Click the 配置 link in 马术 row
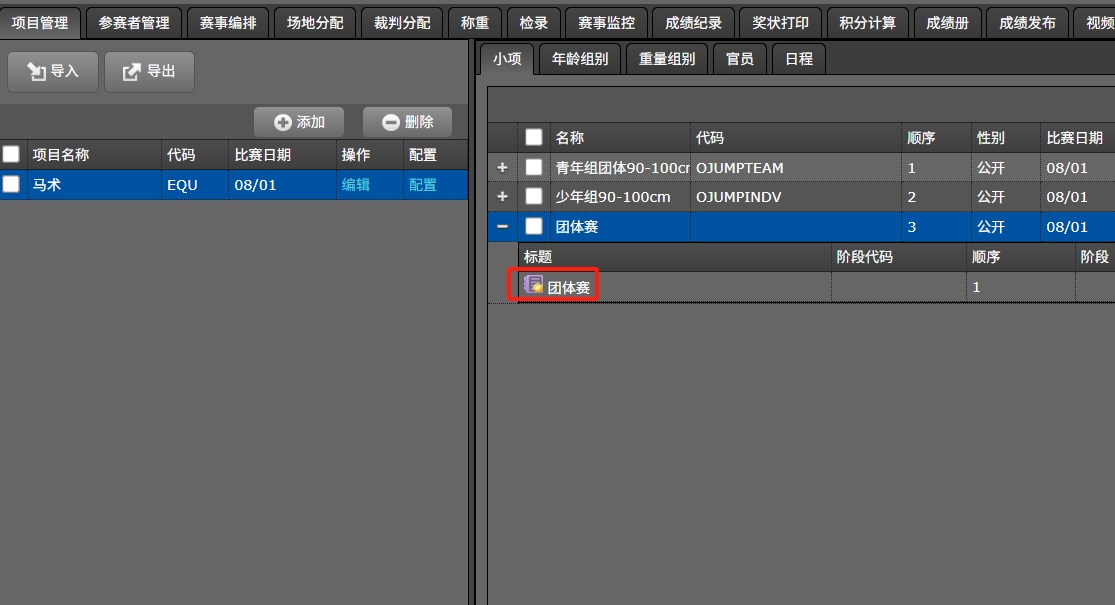 click(422, 185)
